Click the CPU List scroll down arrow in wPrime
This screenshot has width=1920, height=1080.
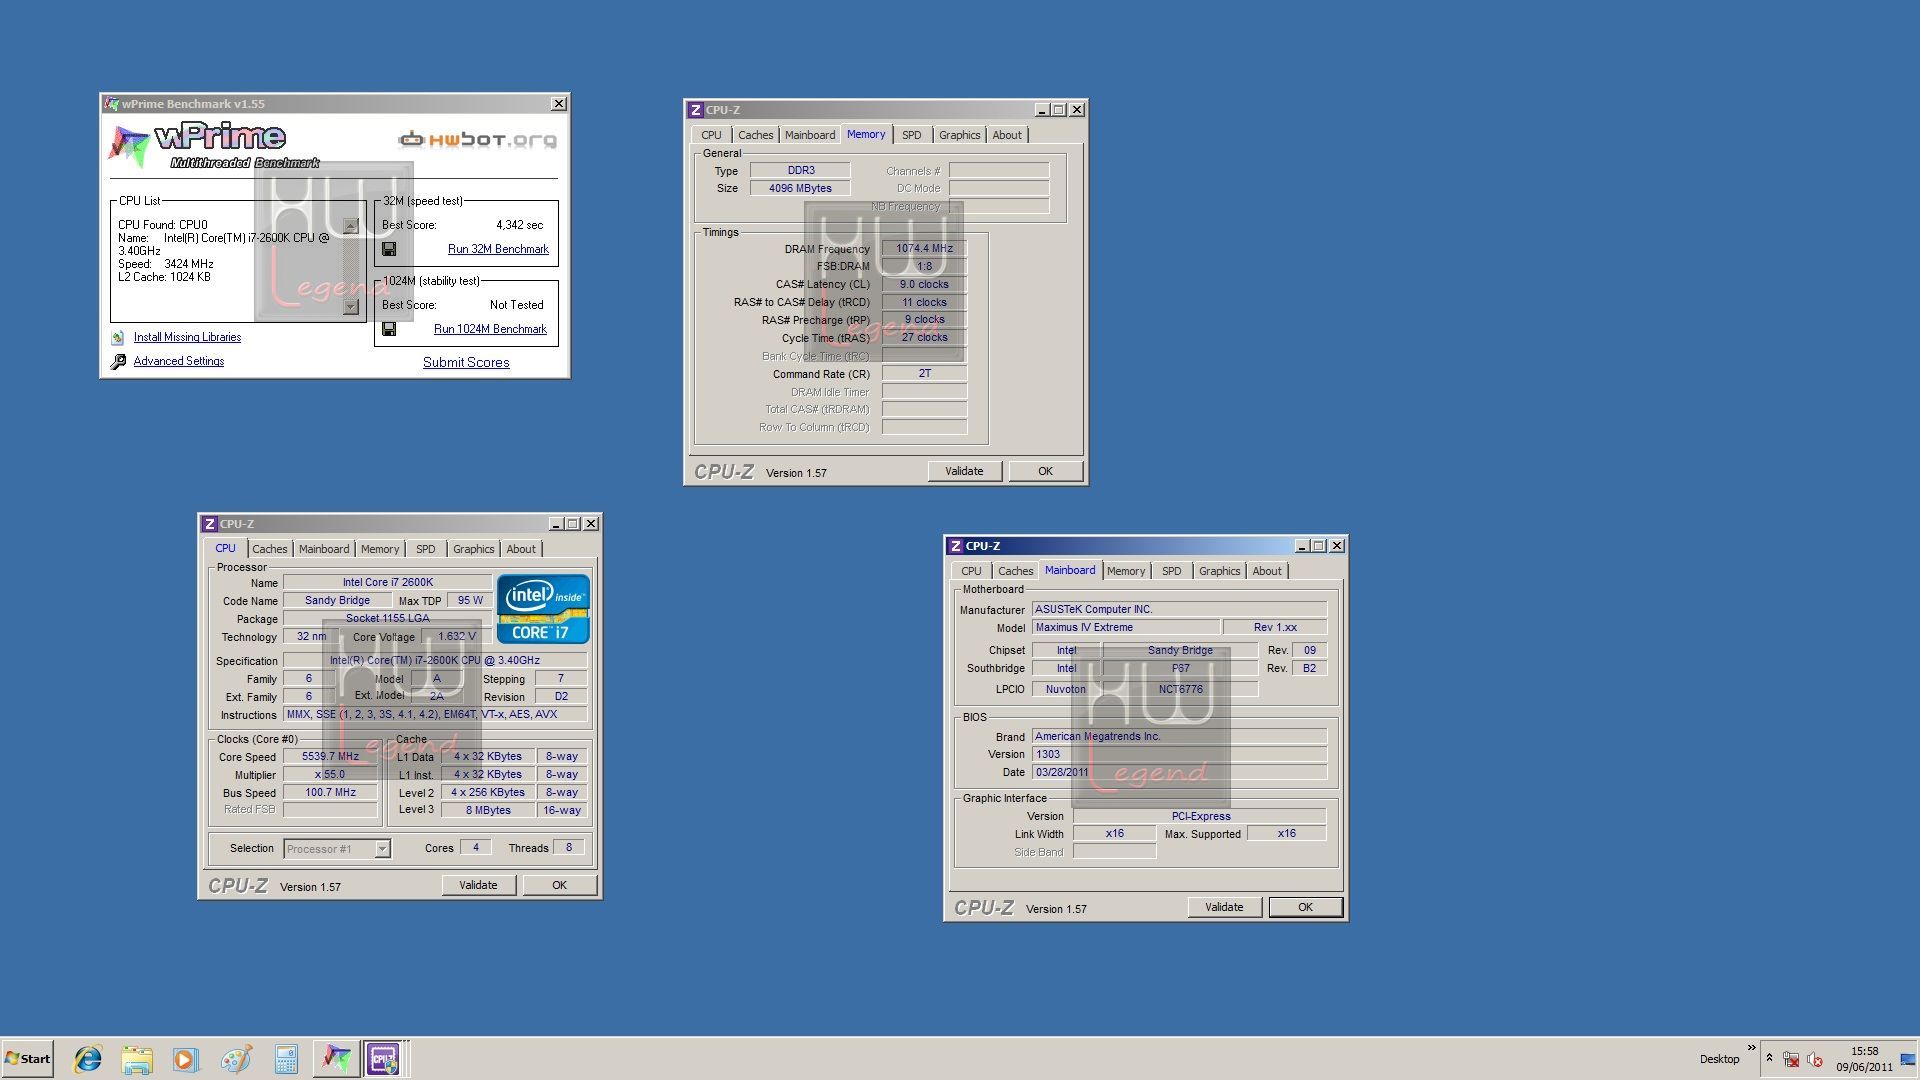click(350, 306)
